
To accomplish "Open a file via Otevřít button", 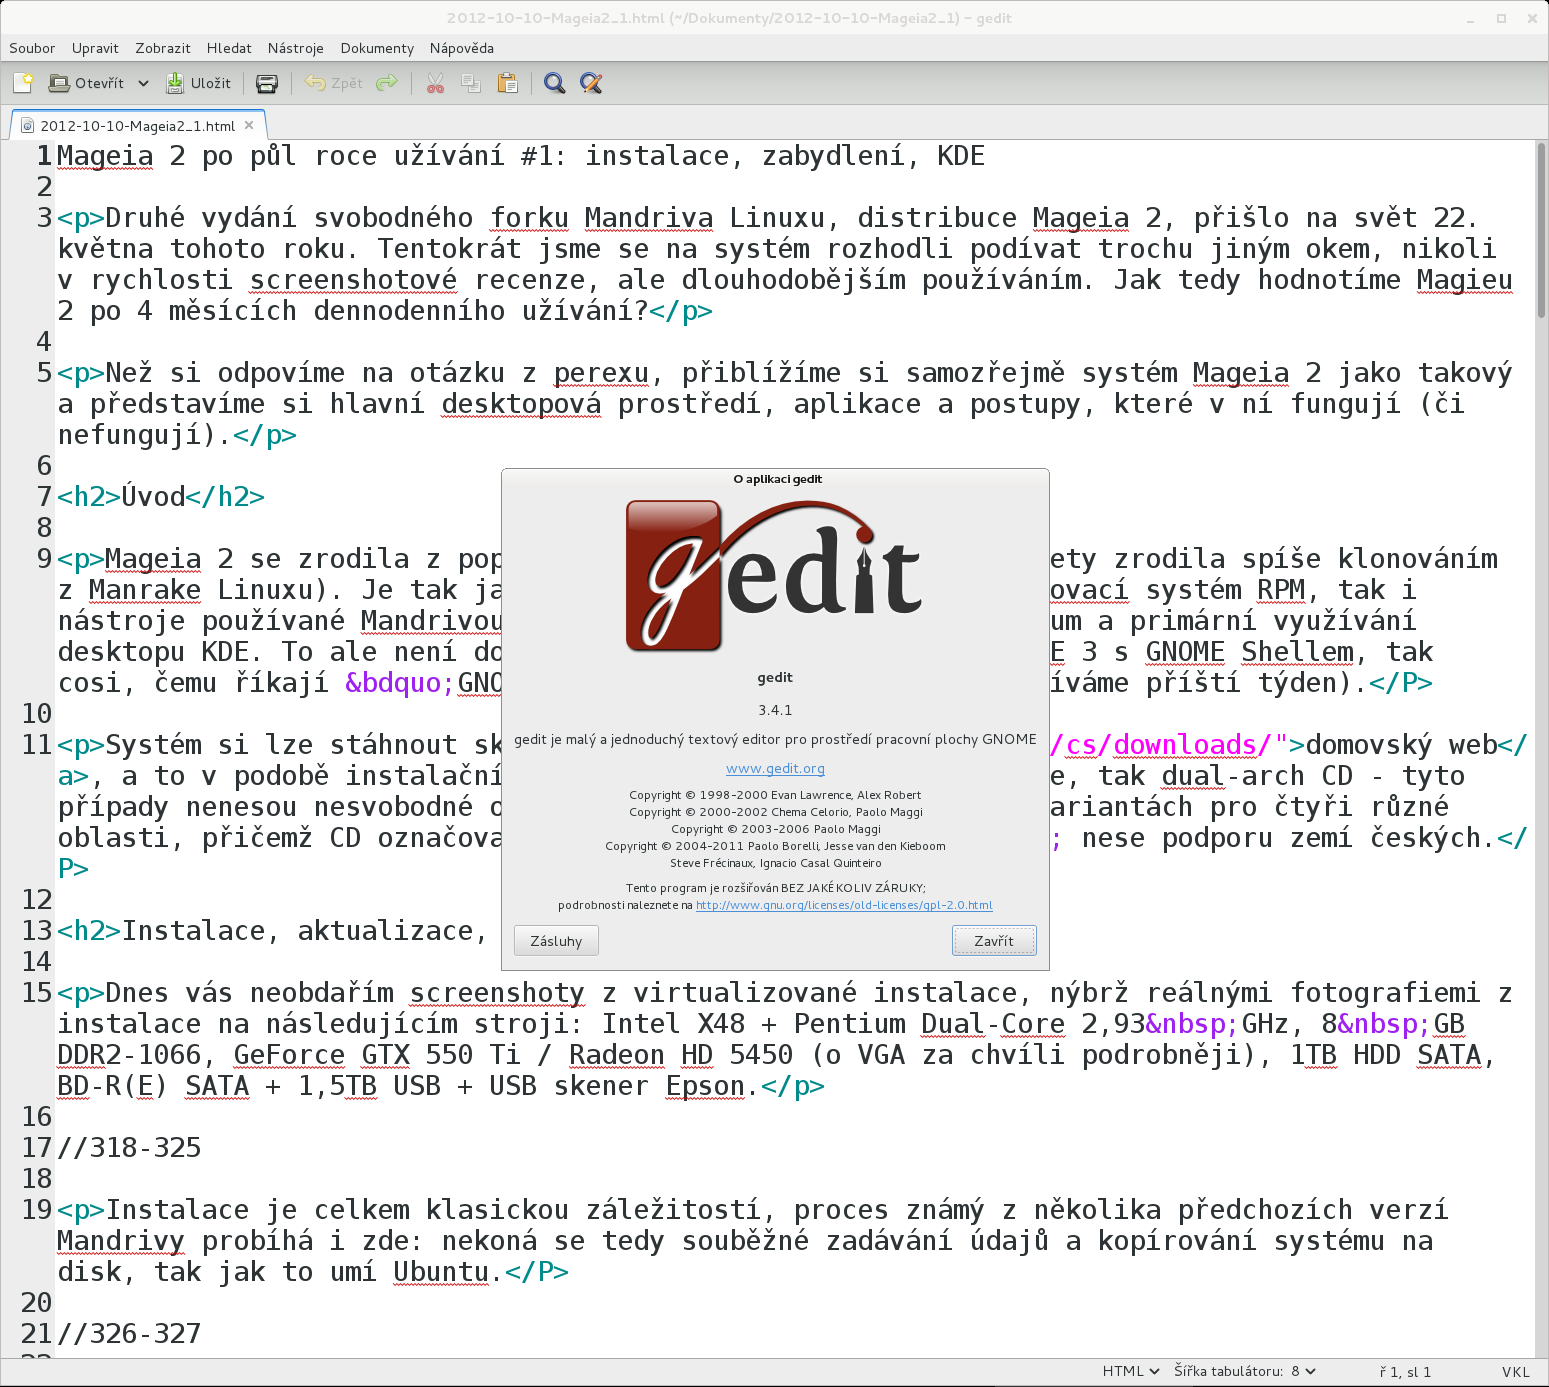I will pyautogui.click(x=87, y=83).
